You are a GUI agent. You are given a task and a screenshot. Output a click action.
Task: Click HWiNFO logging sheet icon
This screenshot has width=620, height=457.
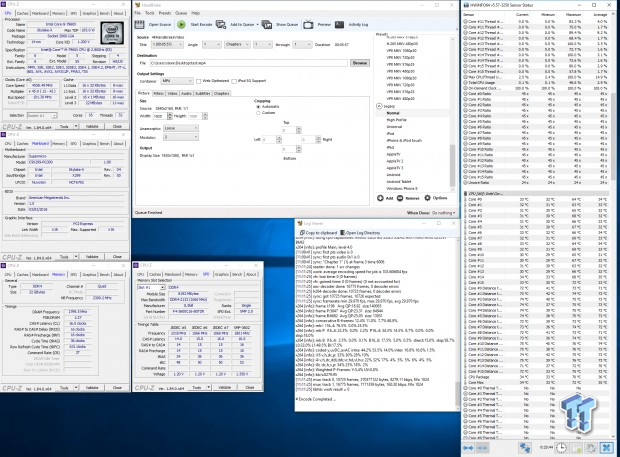coord(577,448)
